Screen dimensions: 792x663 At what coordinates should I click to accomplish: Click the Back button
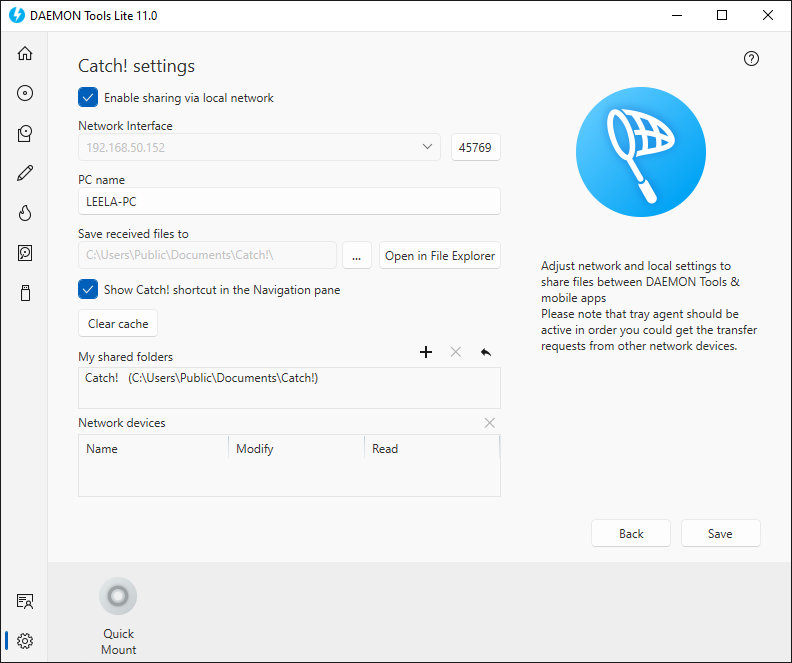(x=631, y=533)
